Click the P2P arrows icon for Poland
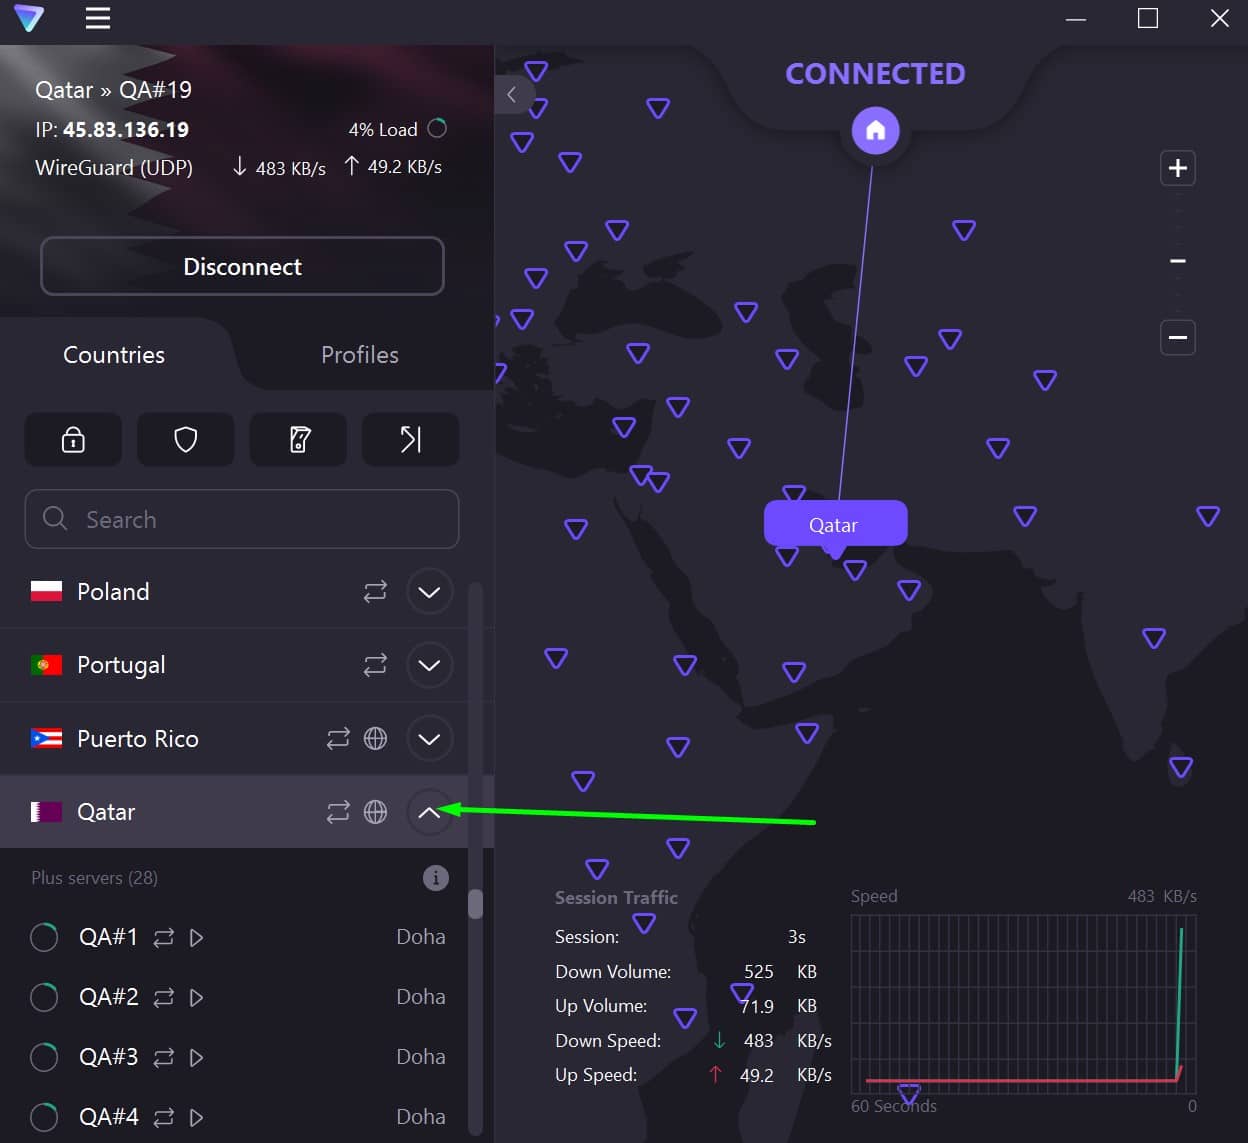 375,592
